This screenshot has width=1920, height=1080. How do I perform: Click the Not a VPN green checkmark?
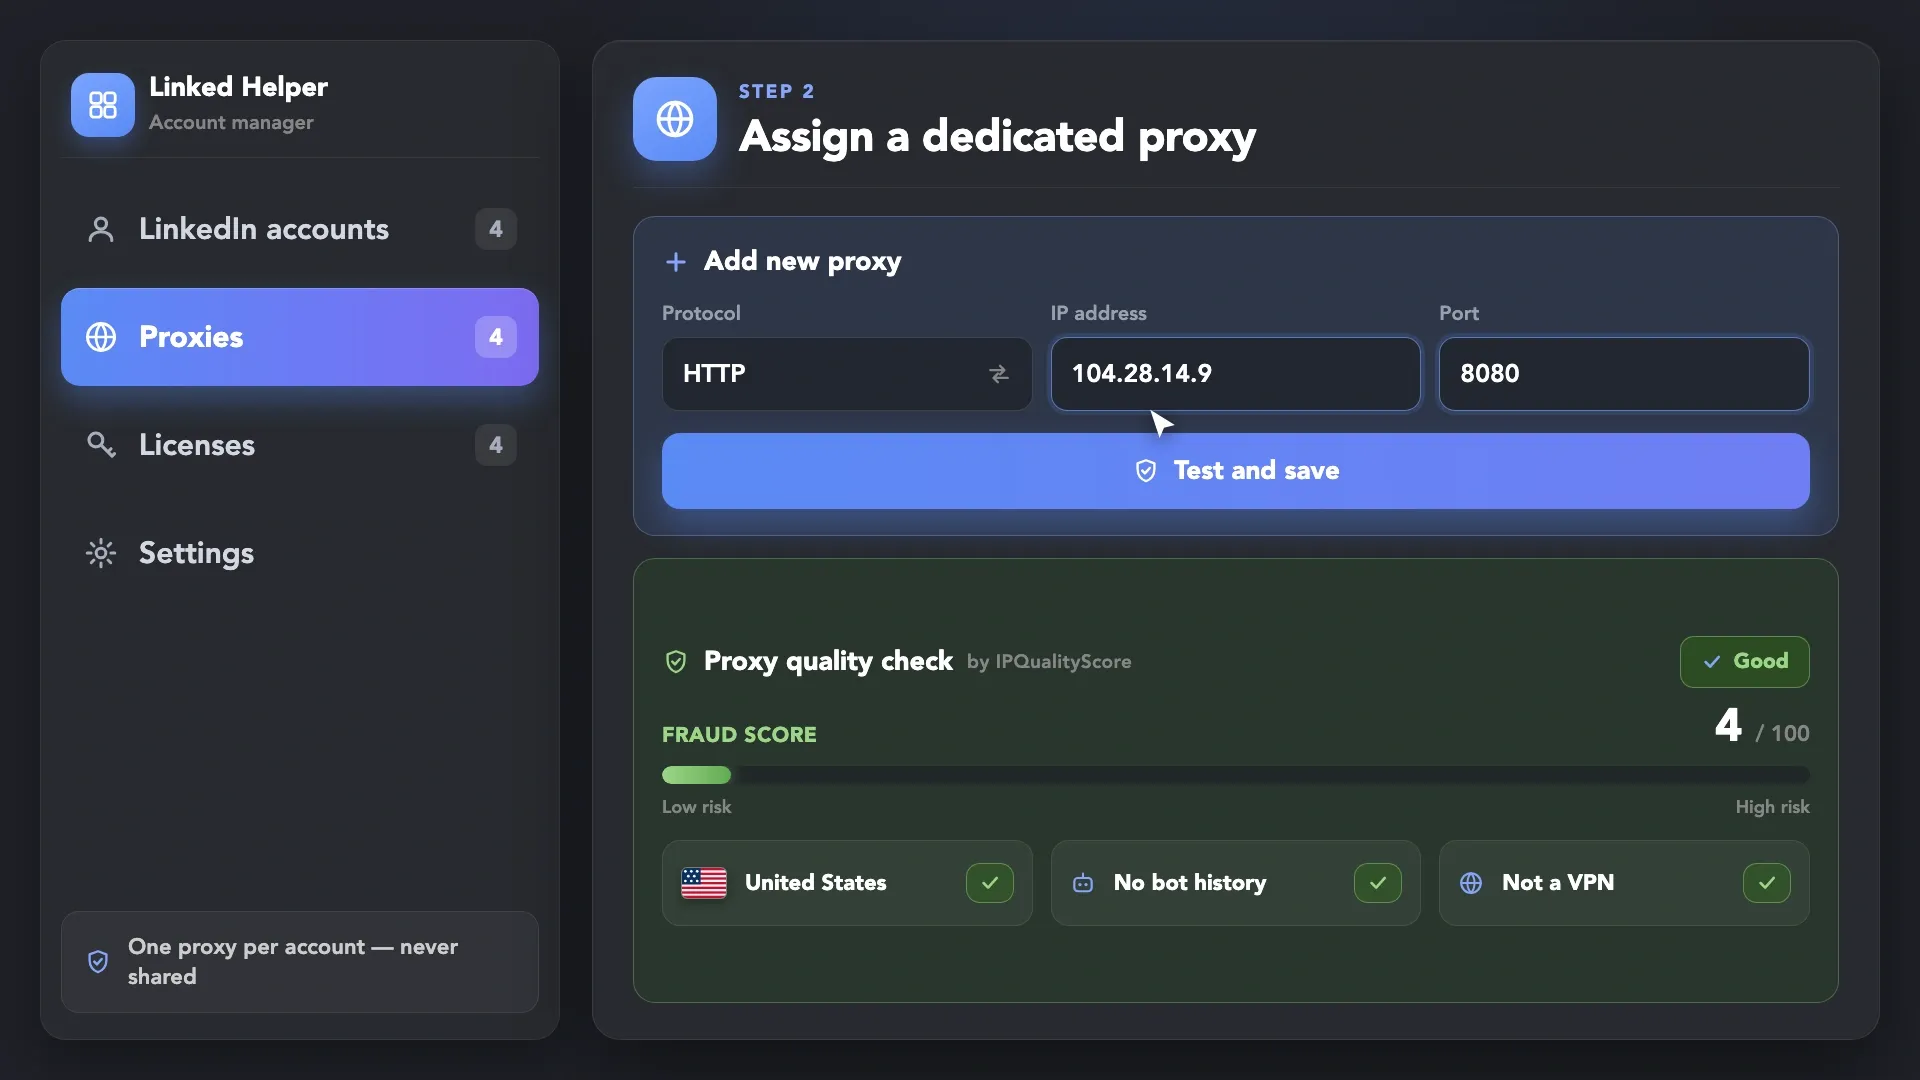point(1767,883)
